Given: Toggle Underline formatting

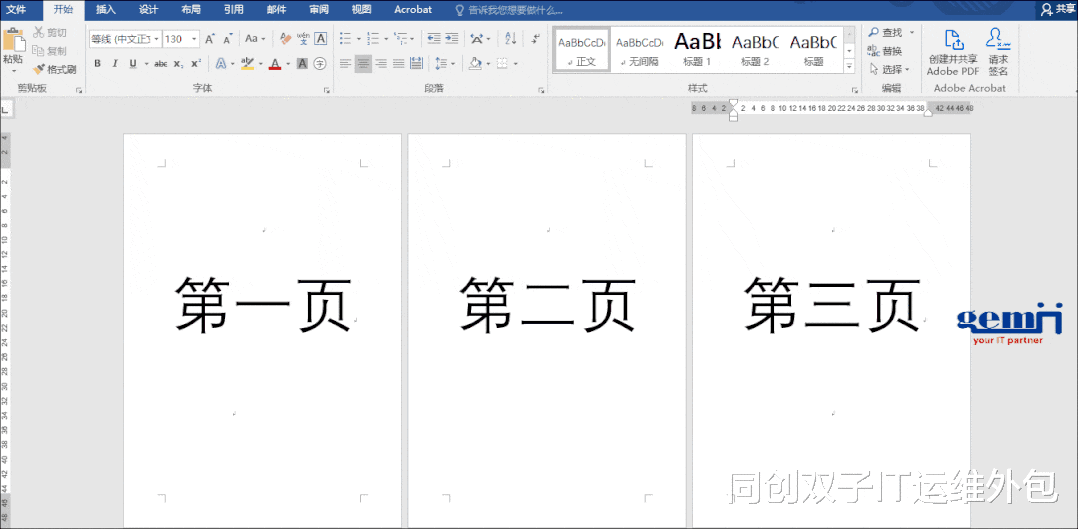Looking at the screenshot, I should tap(132, 63).
